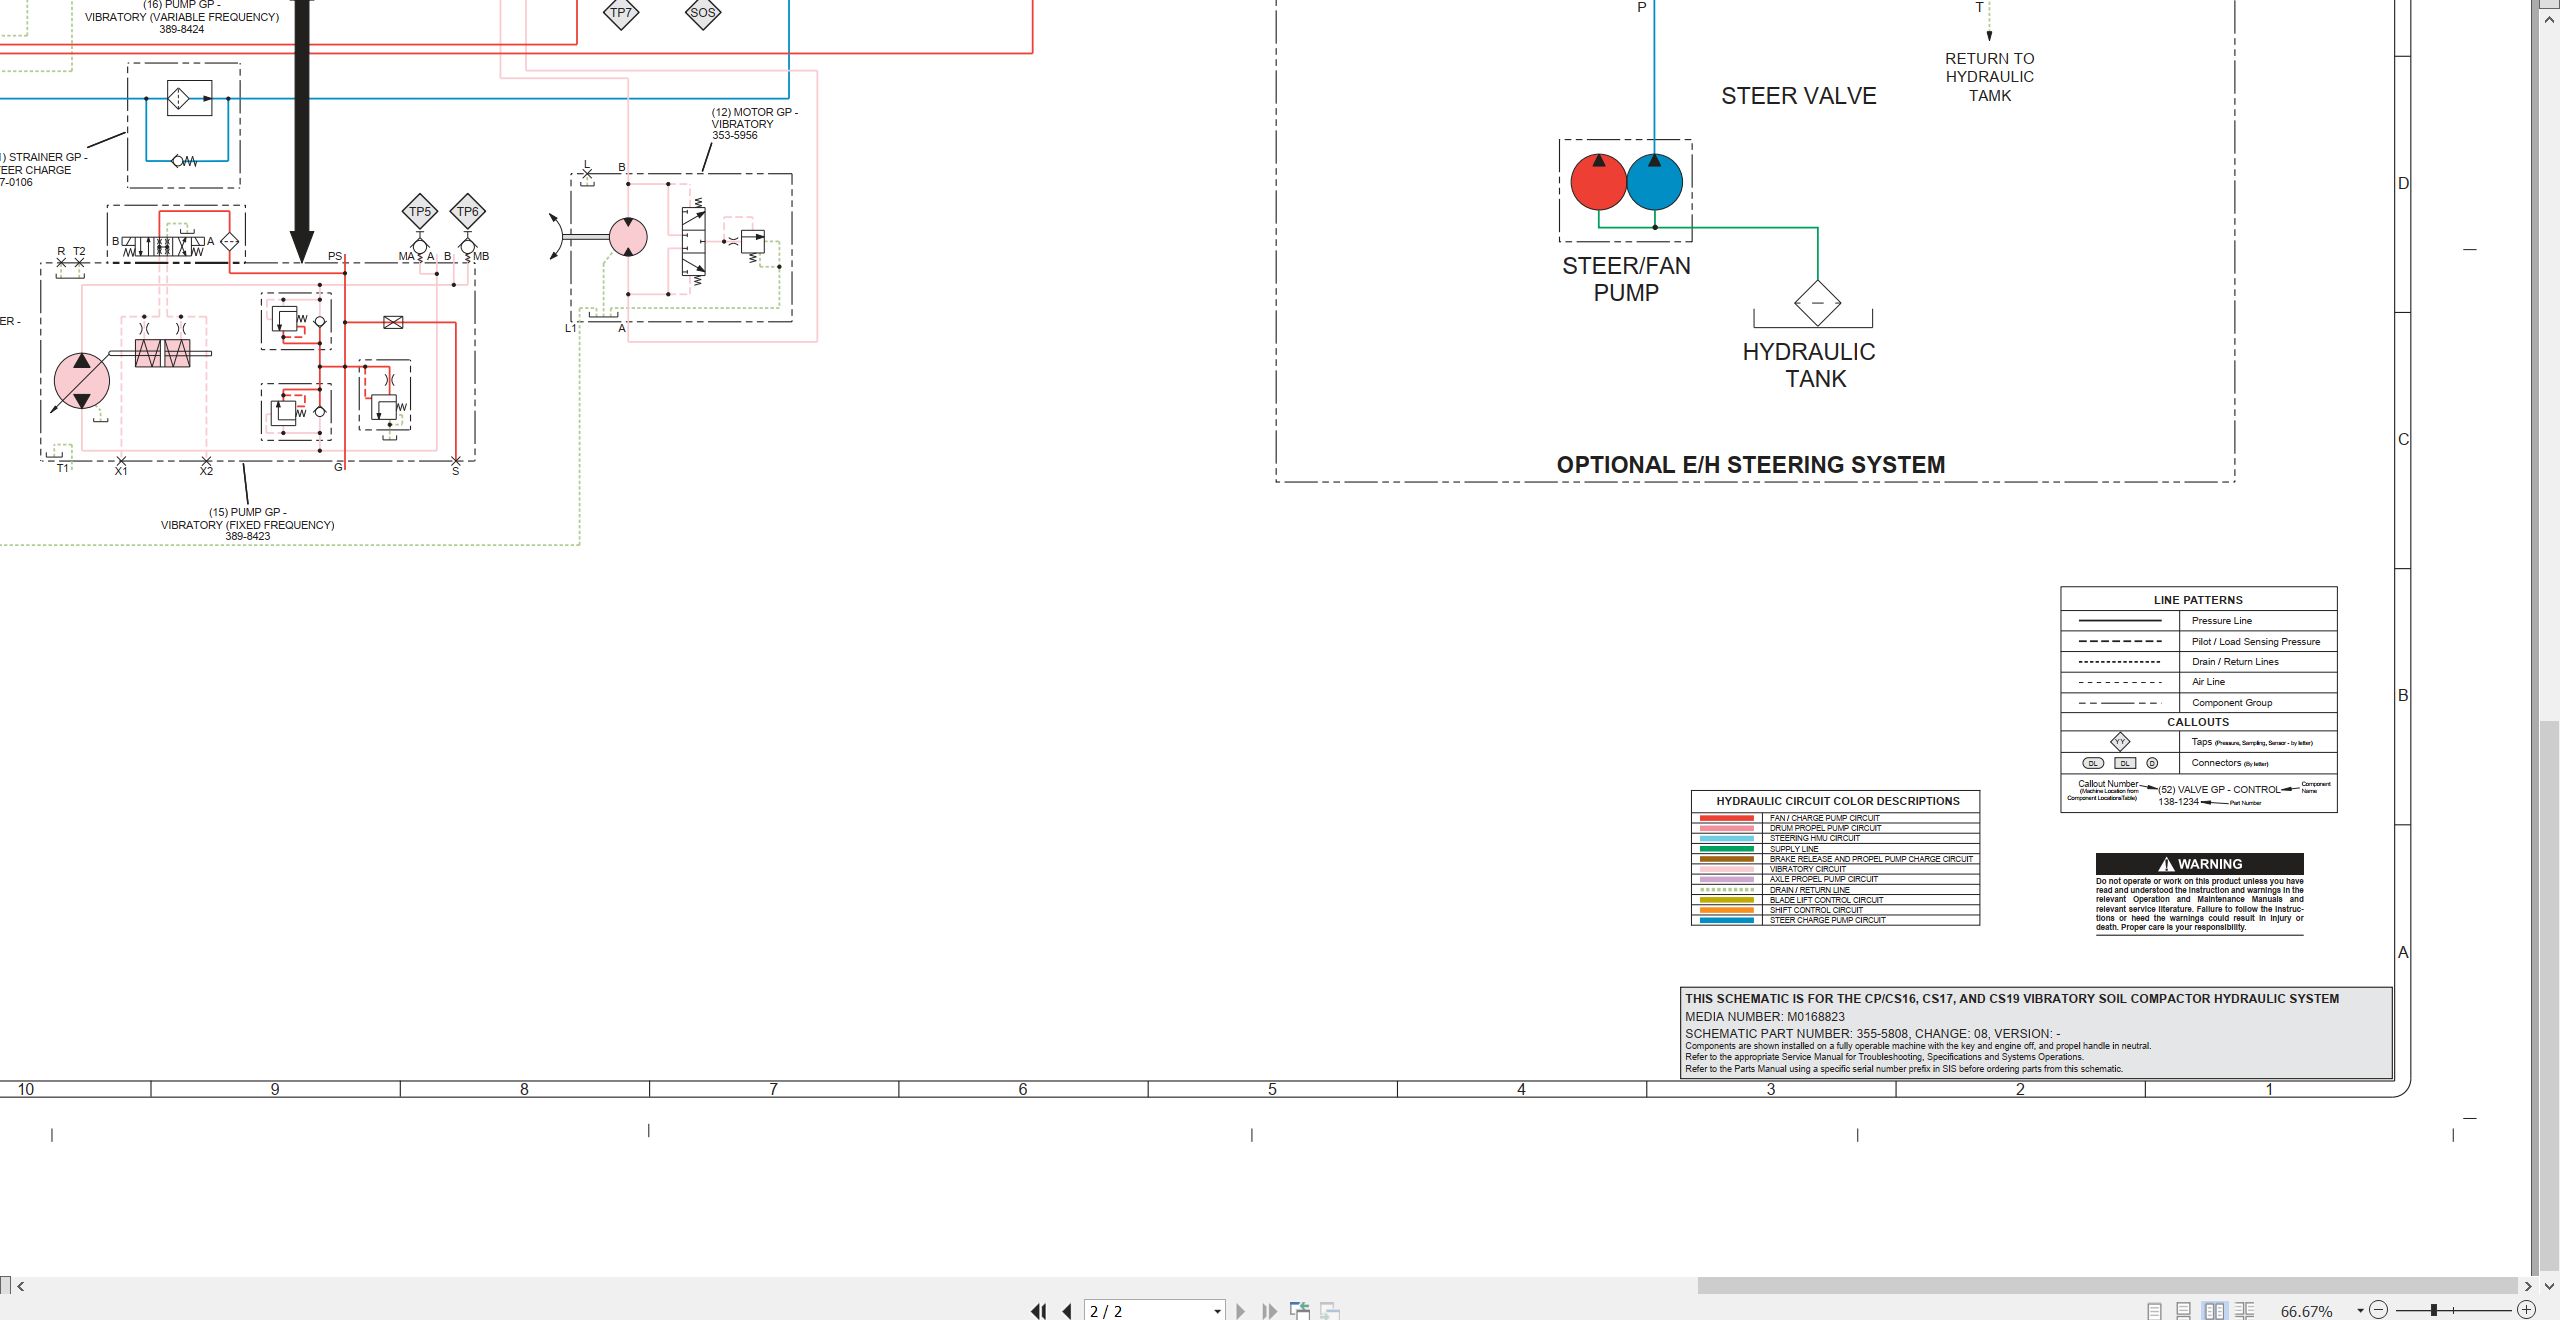Click grid column number 5
Image resolution: width=2560 pixels, height=1320 pixels.
[x=1272, y=1089]
